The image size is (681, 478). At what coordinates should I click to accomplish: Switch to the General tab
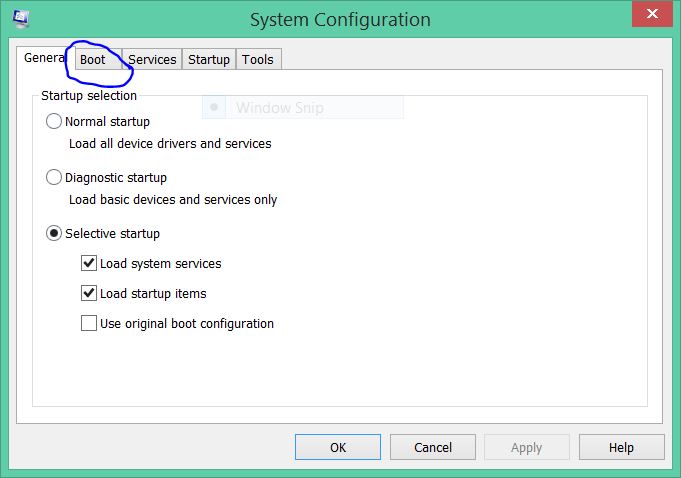(44, 58)
